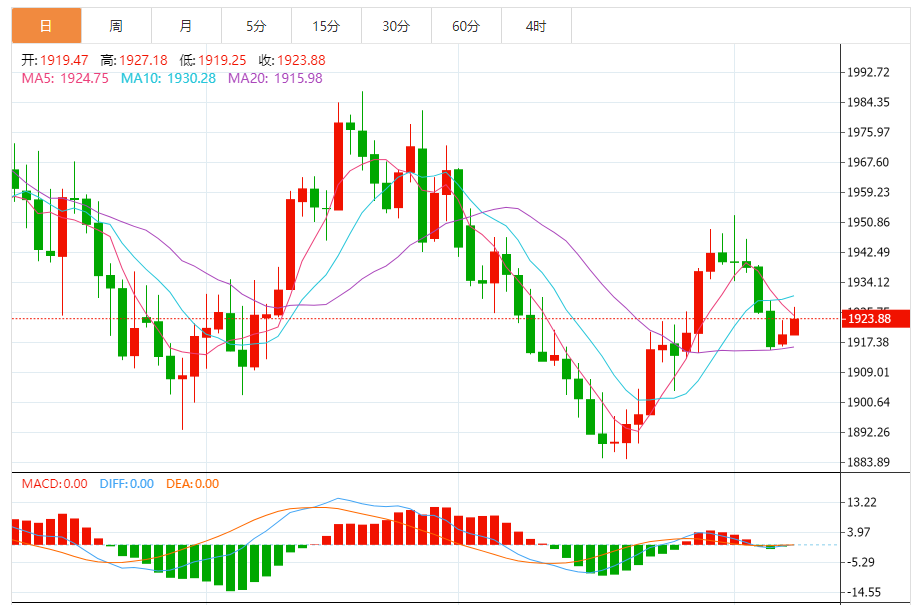Click the 高:1927.18 high price text
The height and width of the screenshot is (605, 919).
(x=134, y=60)
